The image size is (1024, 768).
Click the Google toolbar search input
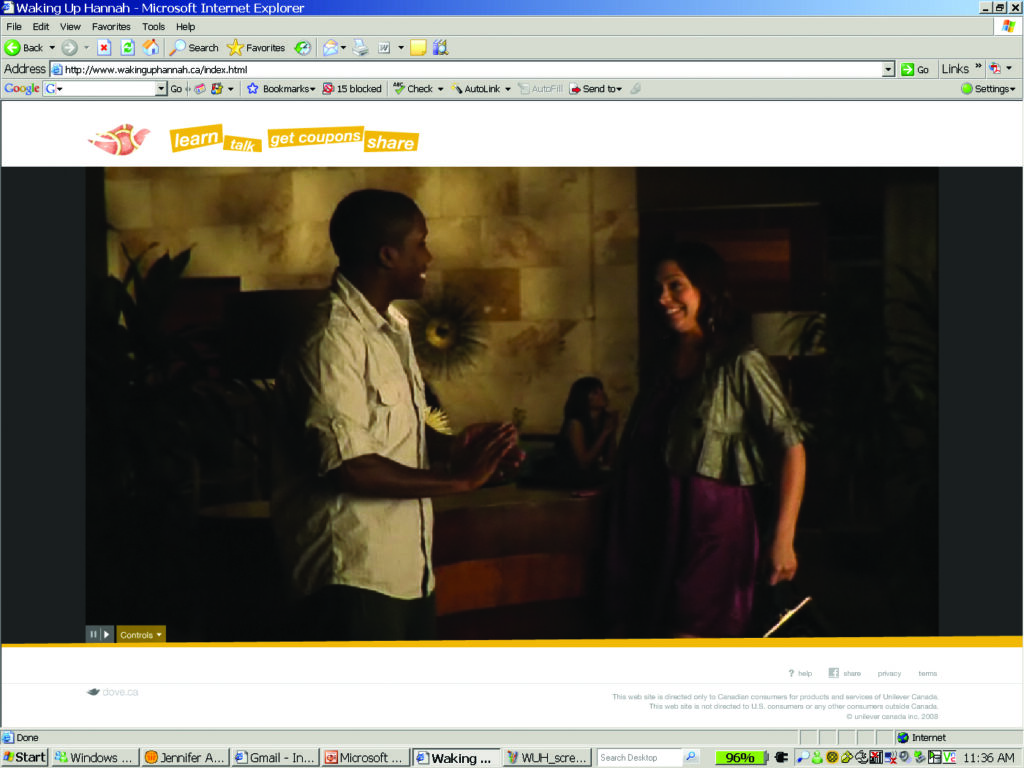point(99,89)
